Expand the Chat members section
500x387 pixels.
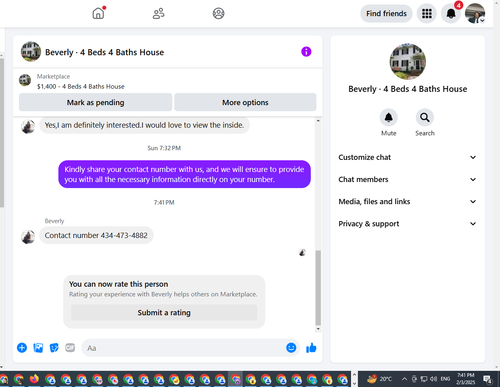click(407, 179)
